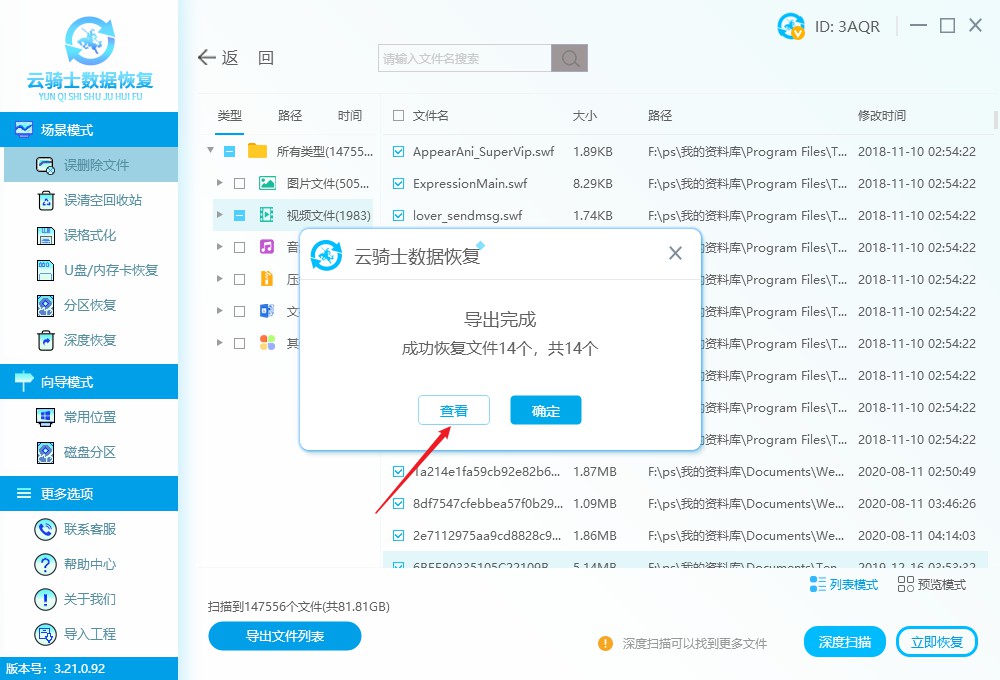Switch to the 路径 tab

[290, 115]
